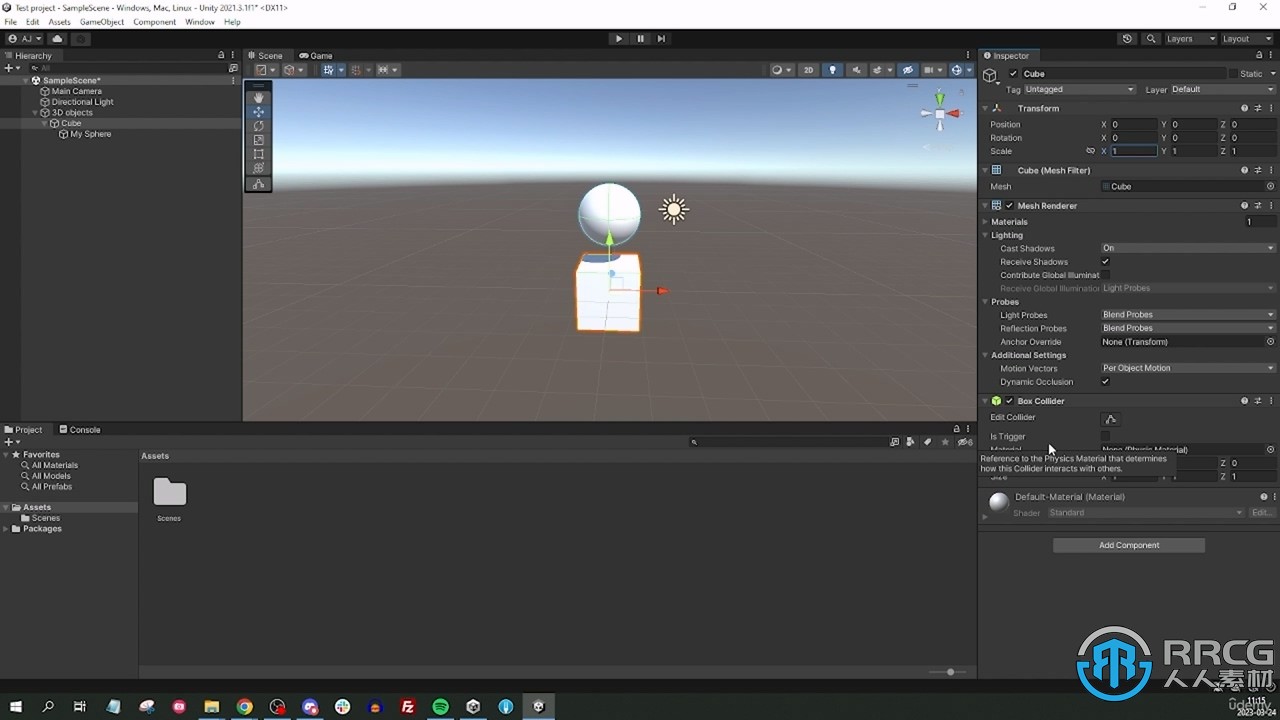Click the Step frame button
Screen dimensions: 1280x720
[661, 39]
